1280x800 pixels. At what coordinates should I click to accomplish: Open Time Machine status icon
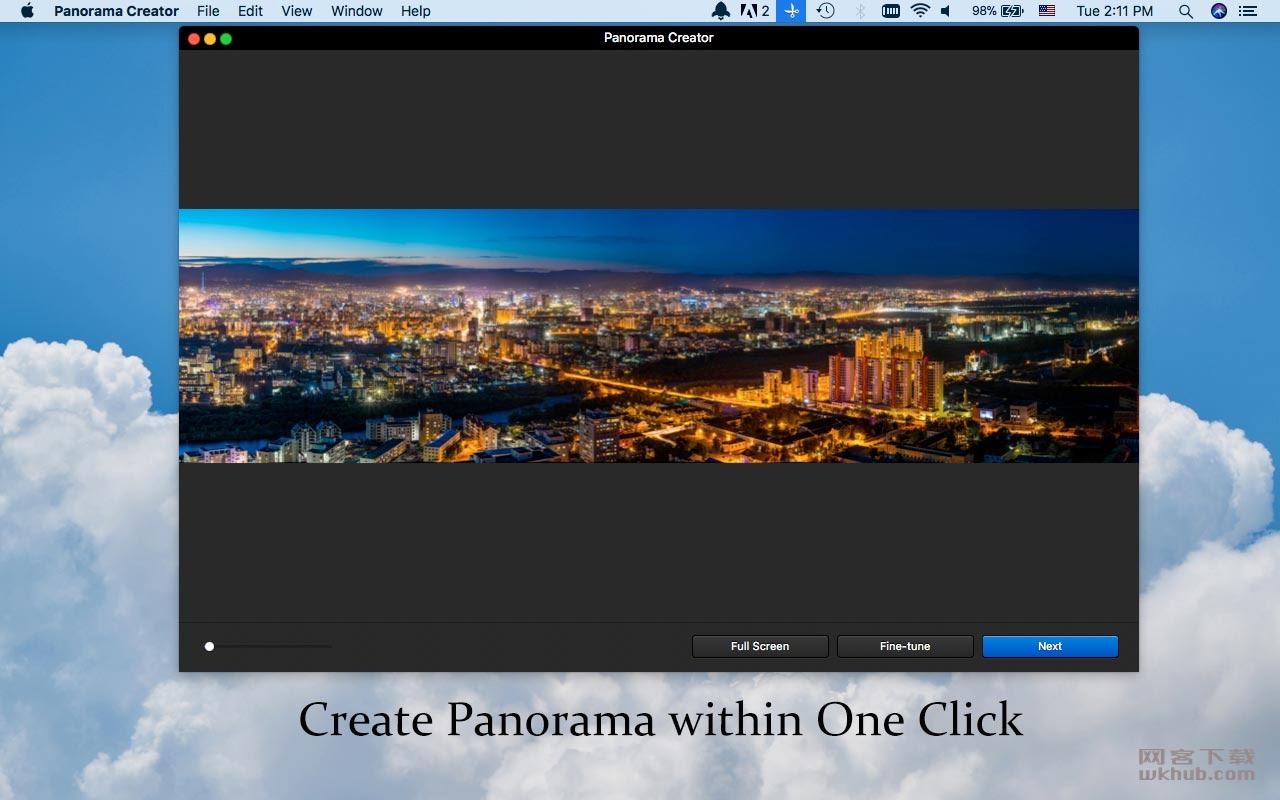coord(825,11)
